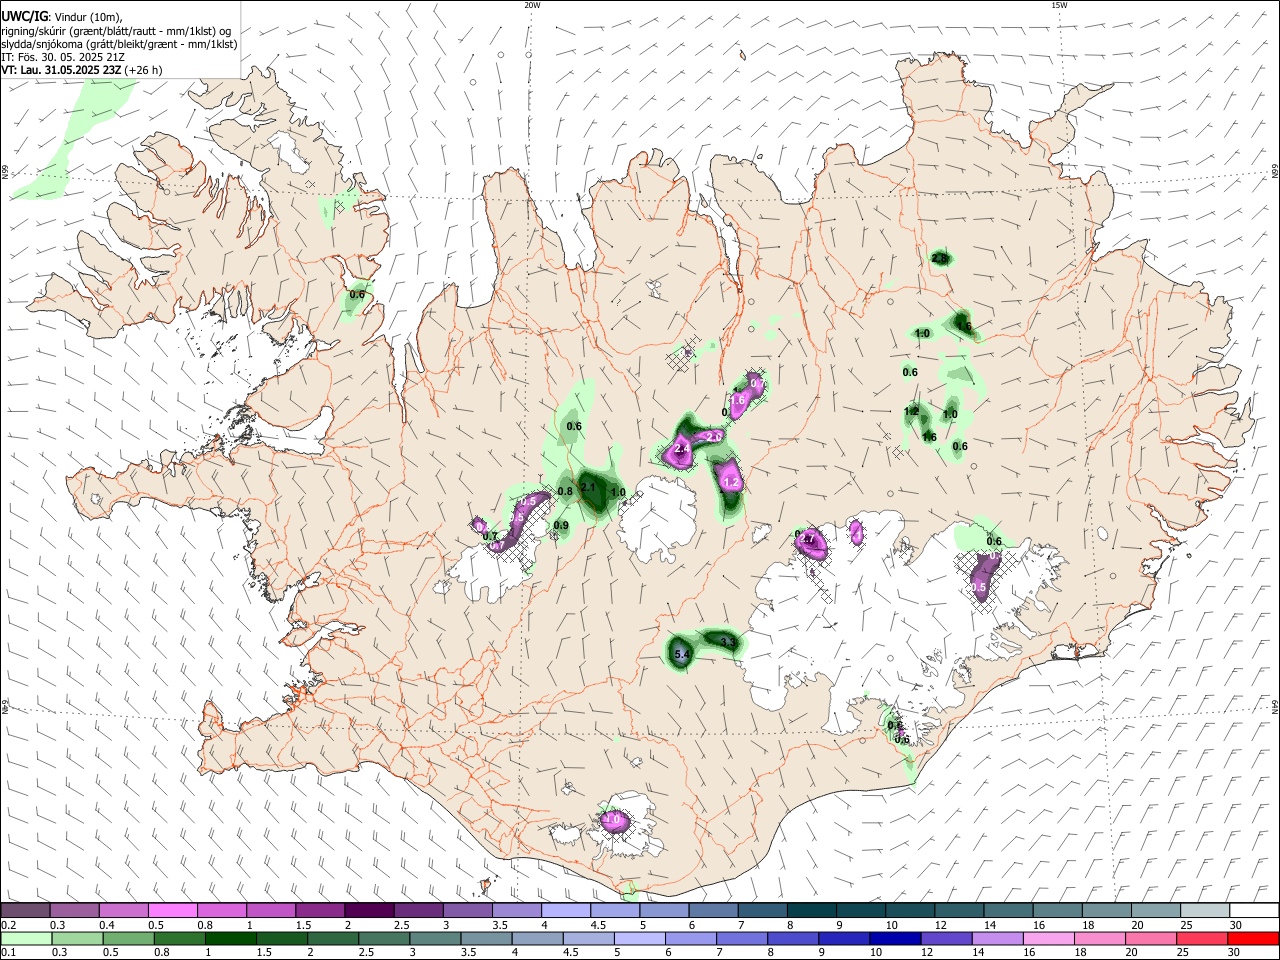
Task: Pick the dusky purple 0.2–0.3 legend swatch
Action: (x=25, y=910)
